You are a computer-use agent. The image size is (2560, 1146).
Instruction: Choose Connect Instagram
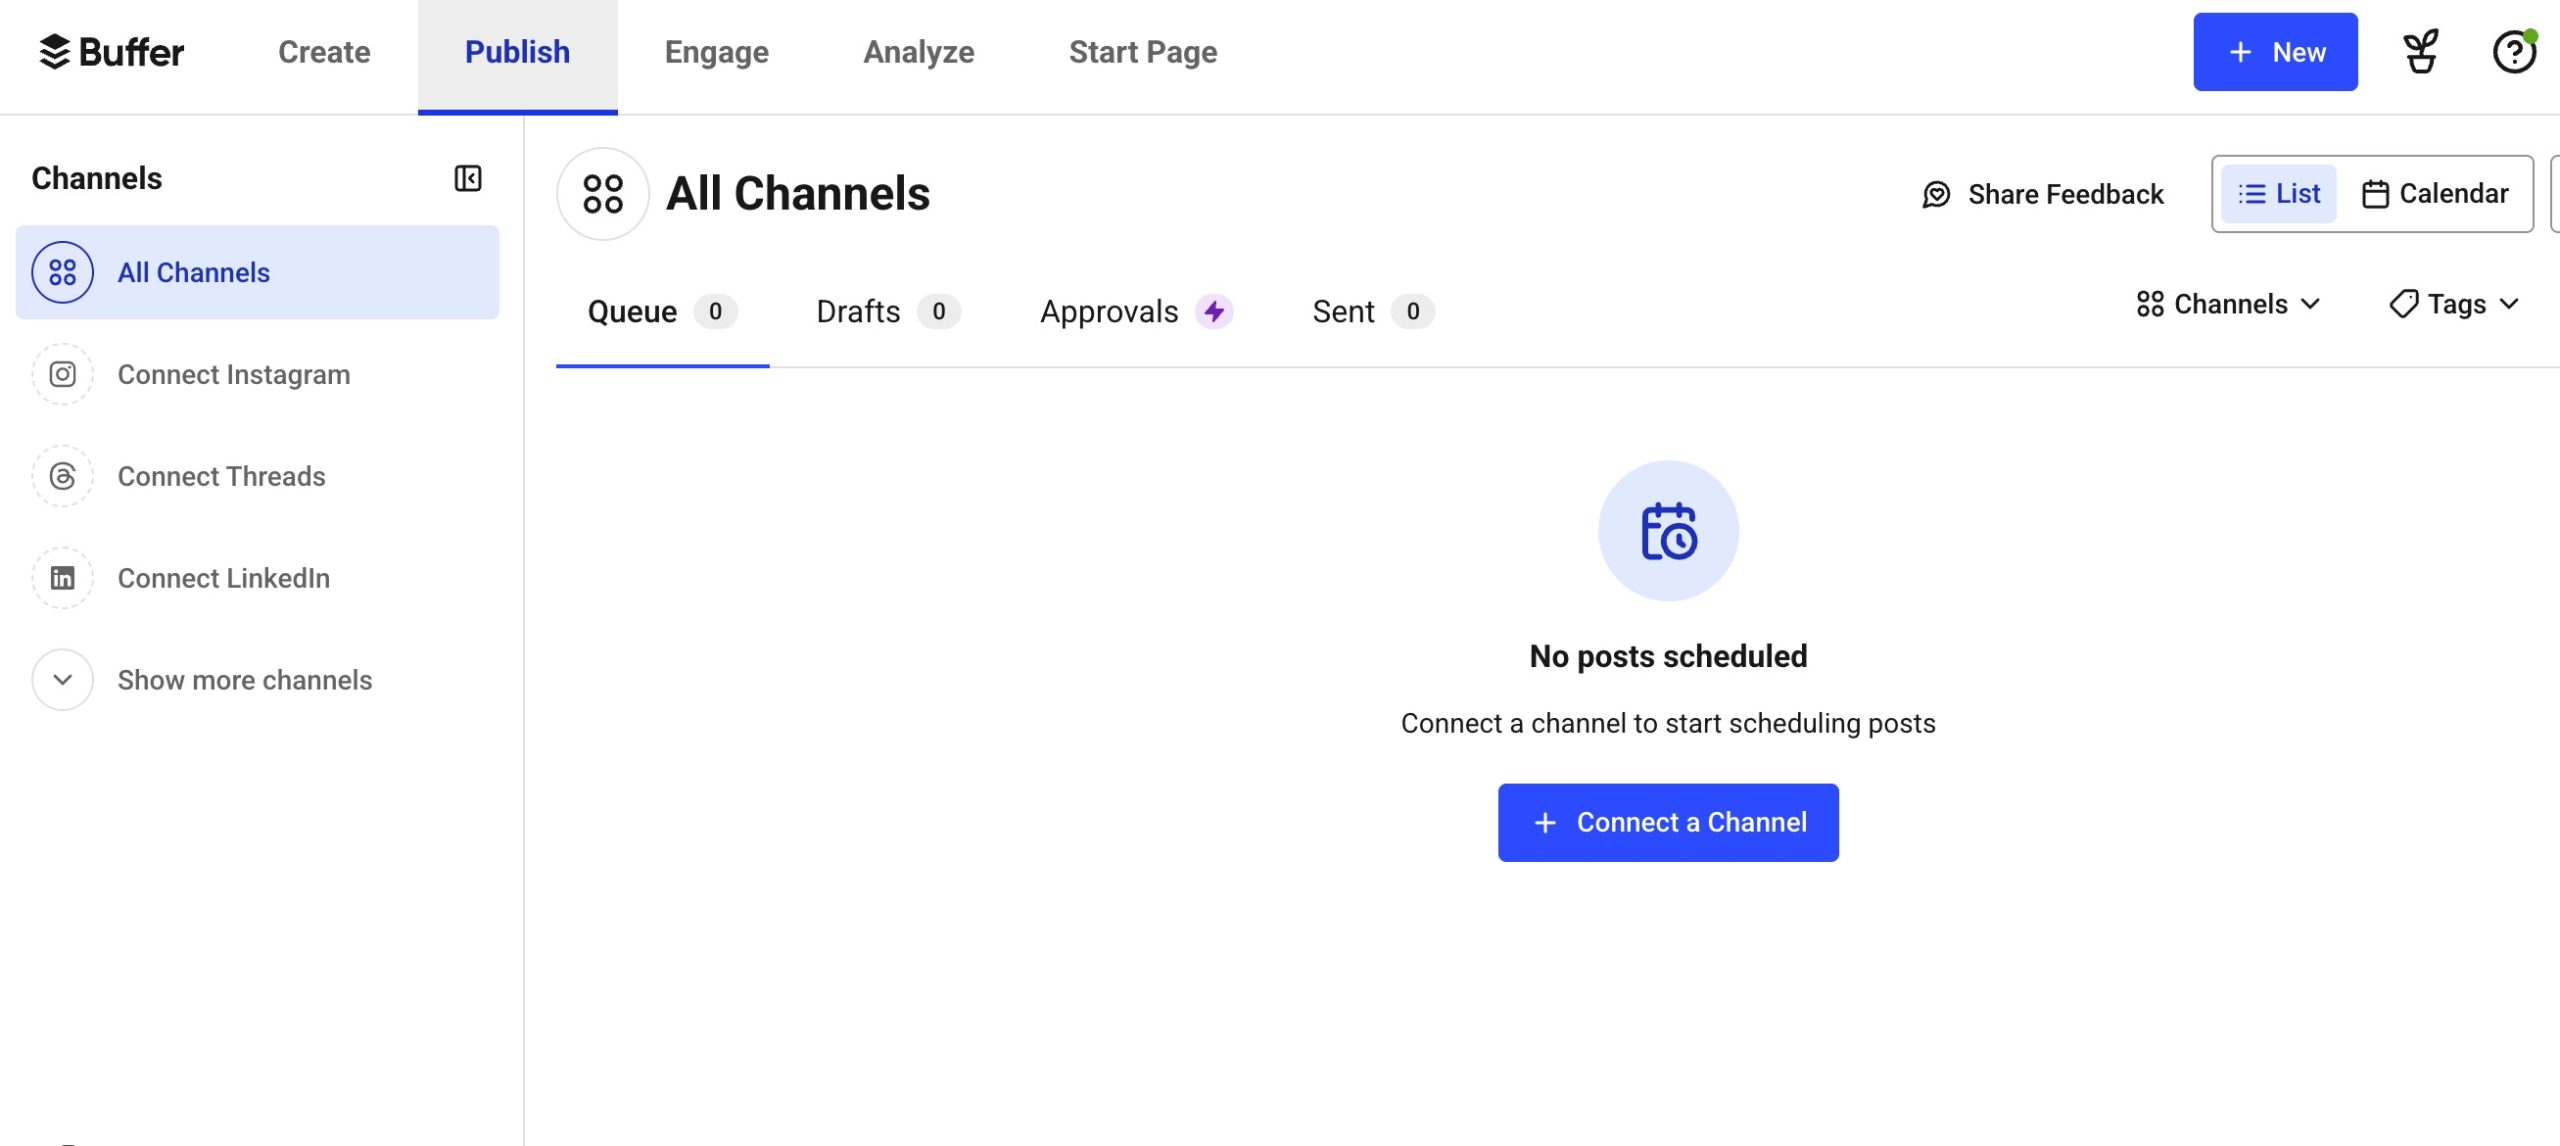257,374
